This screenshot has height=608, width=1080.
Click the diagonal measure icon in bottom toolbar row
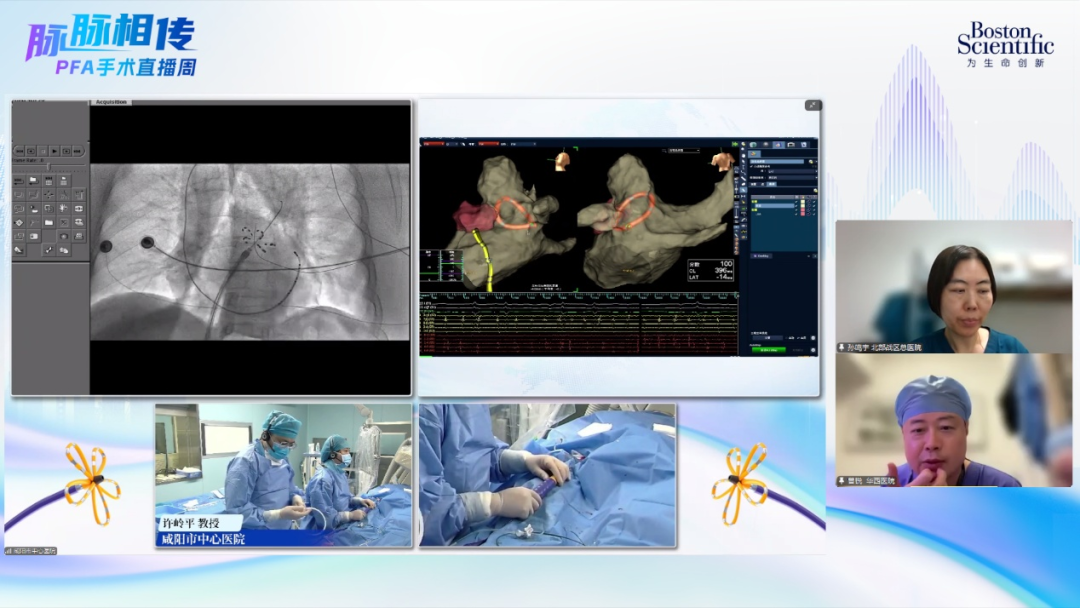48,249
